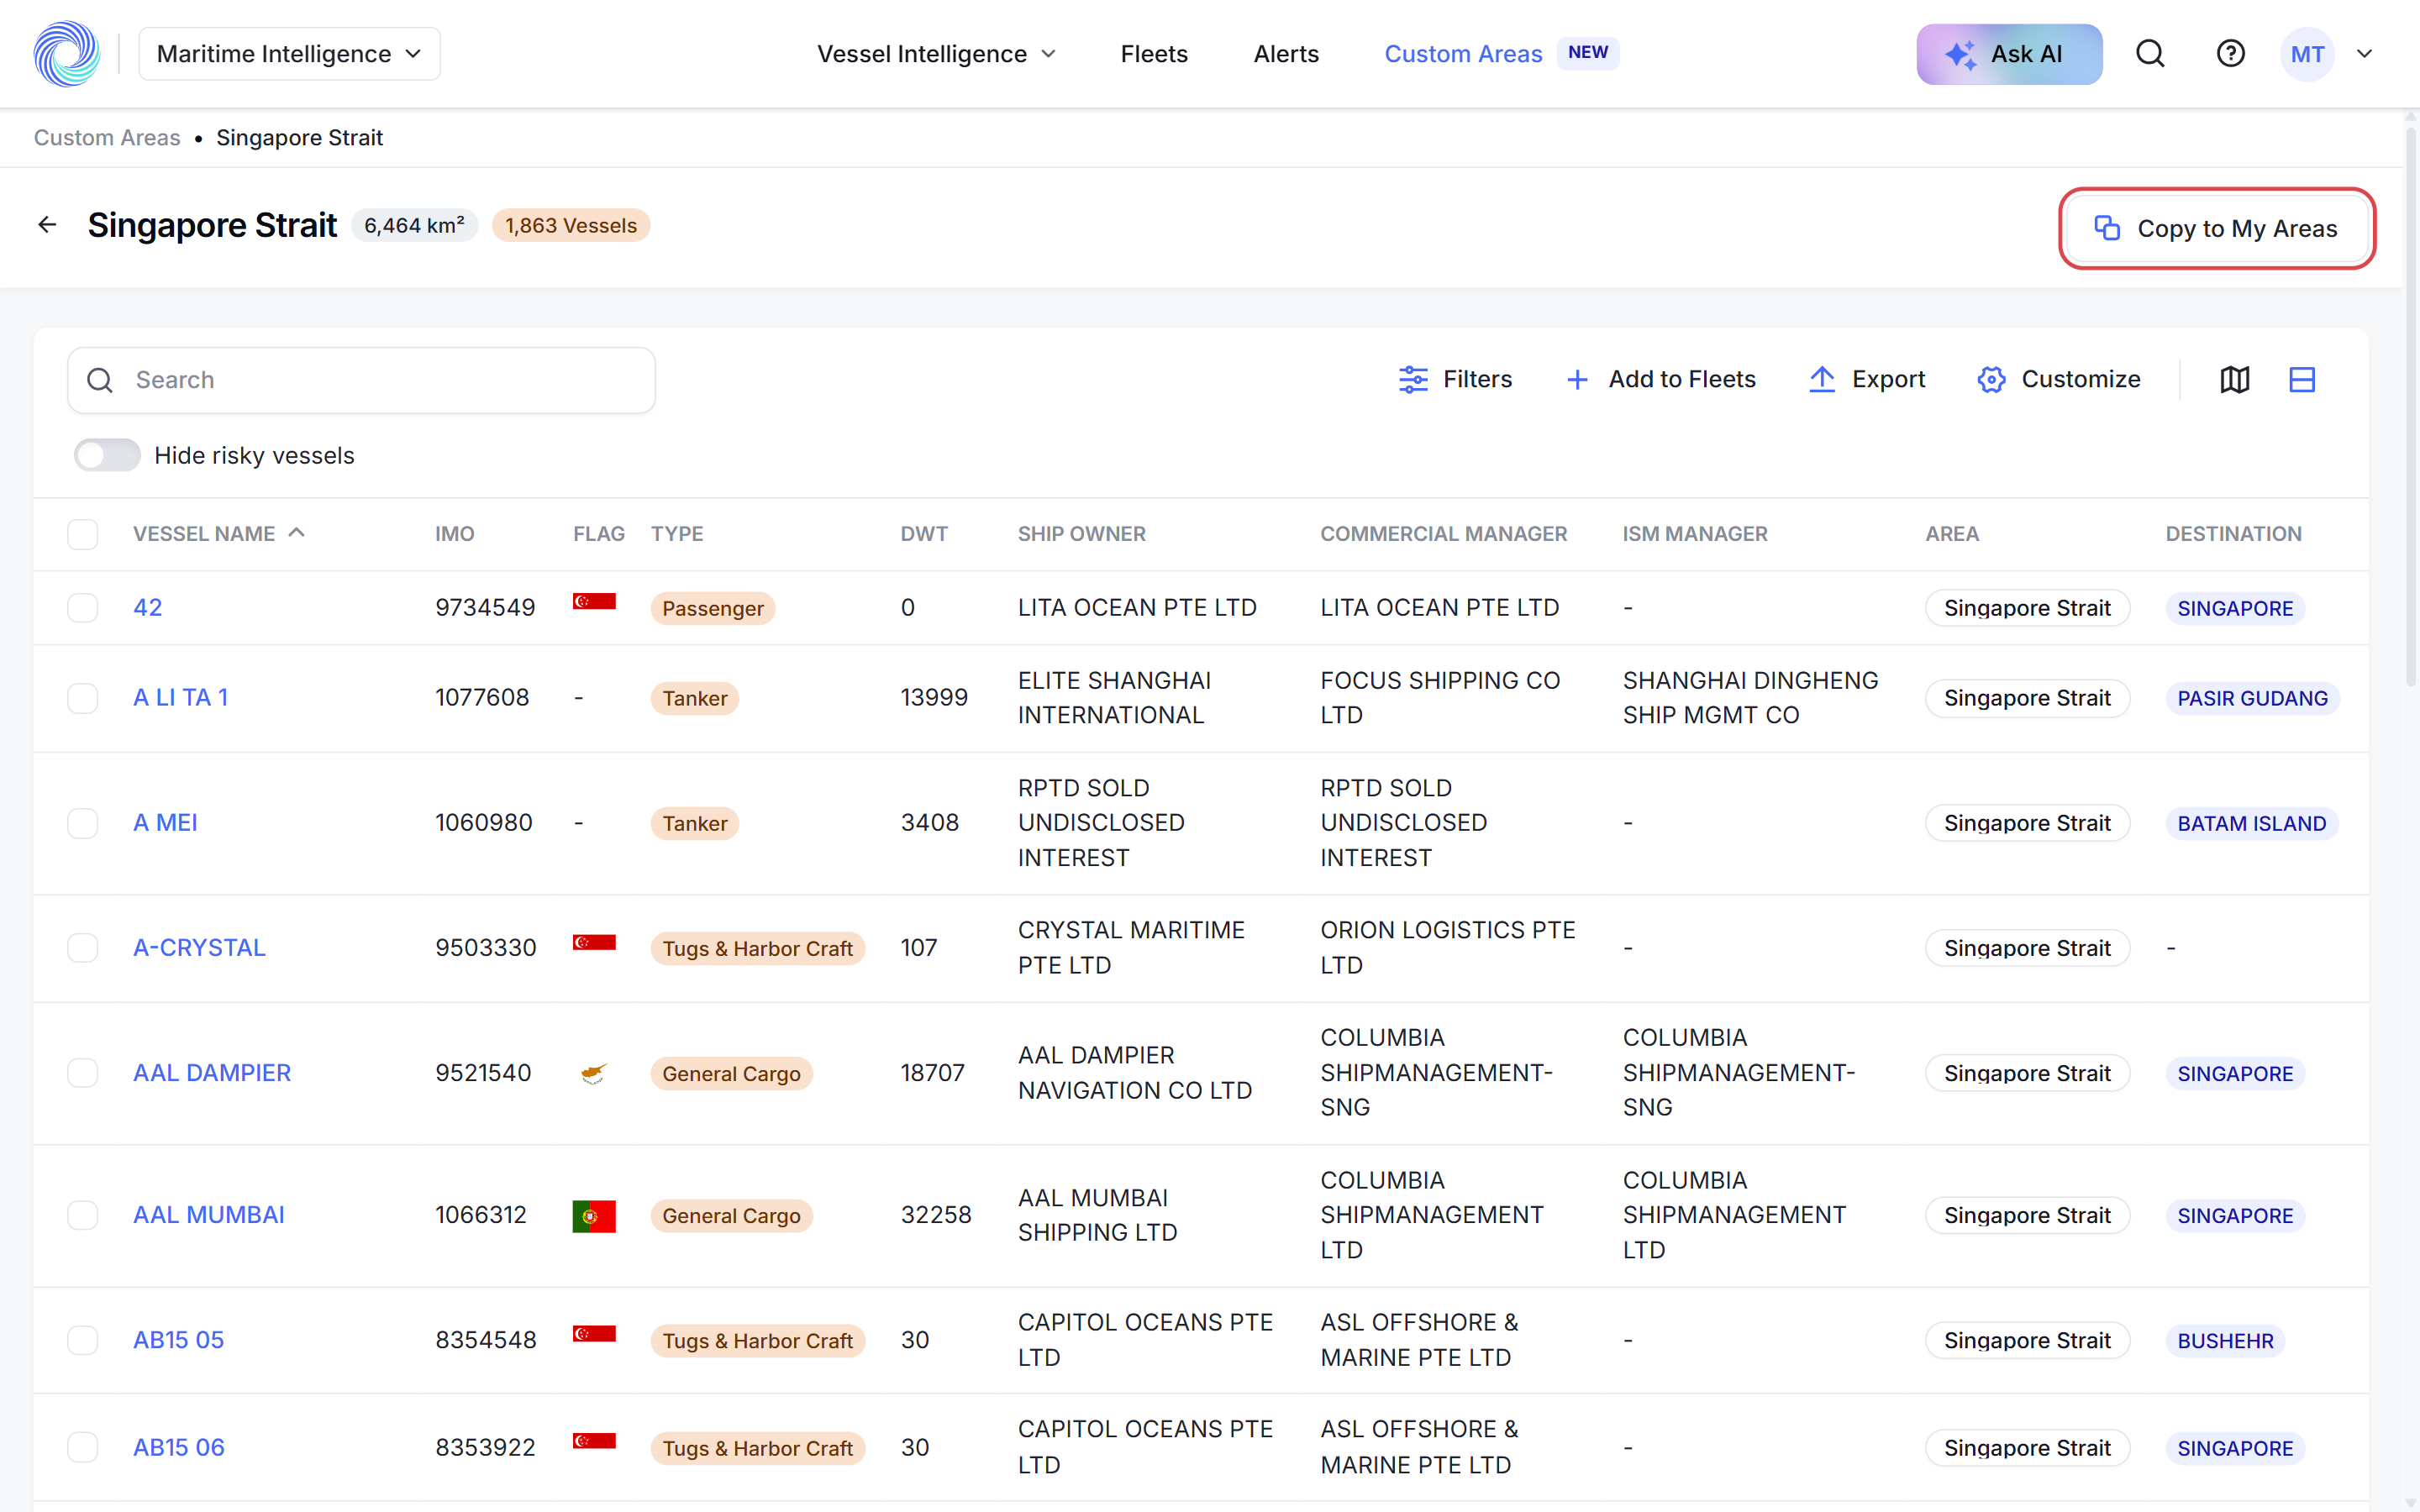Open the help question mark icon
The image size is (2420, 1512).
(x=2230, y=54)
